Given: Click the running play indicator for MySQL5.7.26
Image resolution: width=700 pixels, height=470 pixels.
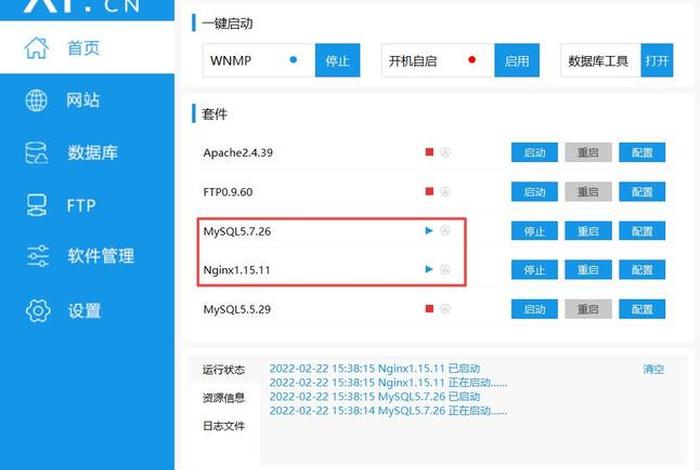Looking at the screenshot, I should [x=429, y=231].
